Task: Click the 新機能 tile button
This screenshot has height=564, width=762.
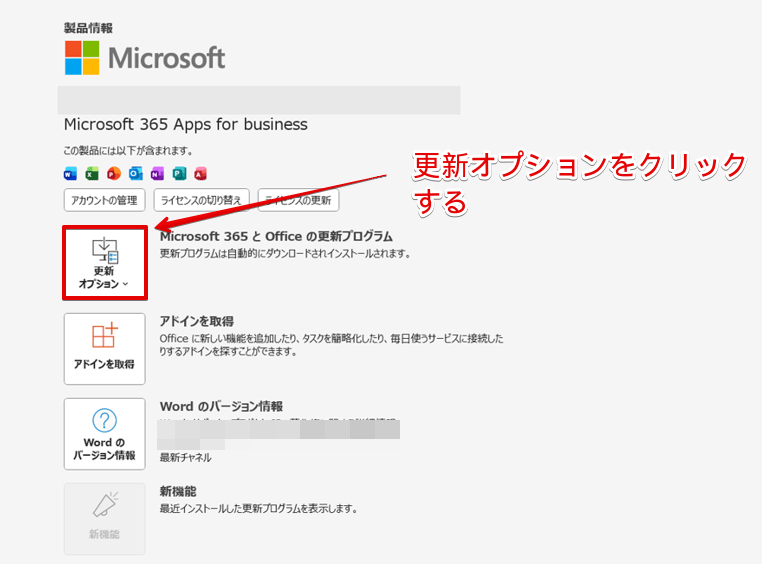Action: coord(104,519)
